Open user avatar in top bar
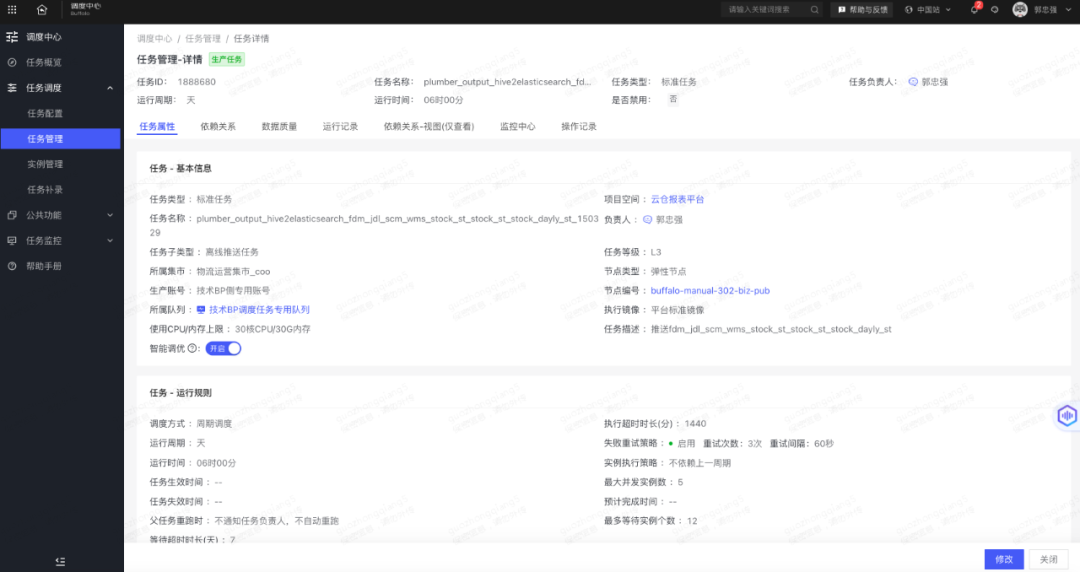The width and height of the screenshot is (1080, 572). coord(1020,10)
